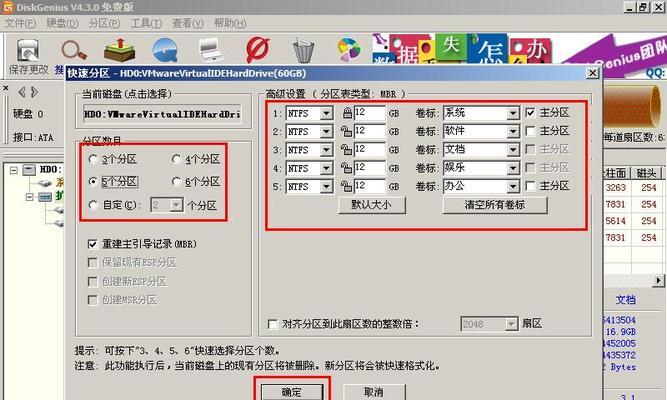Click partition 3 size input field

369,150
